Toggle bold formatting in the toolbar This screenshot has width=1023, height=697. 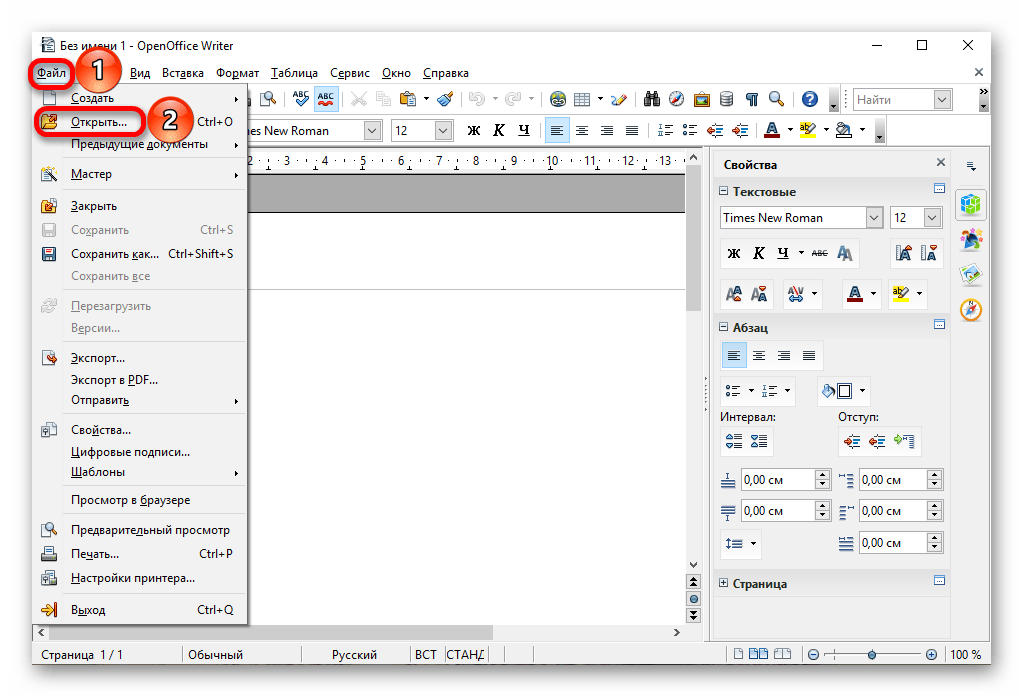click(x=474, y=131)
